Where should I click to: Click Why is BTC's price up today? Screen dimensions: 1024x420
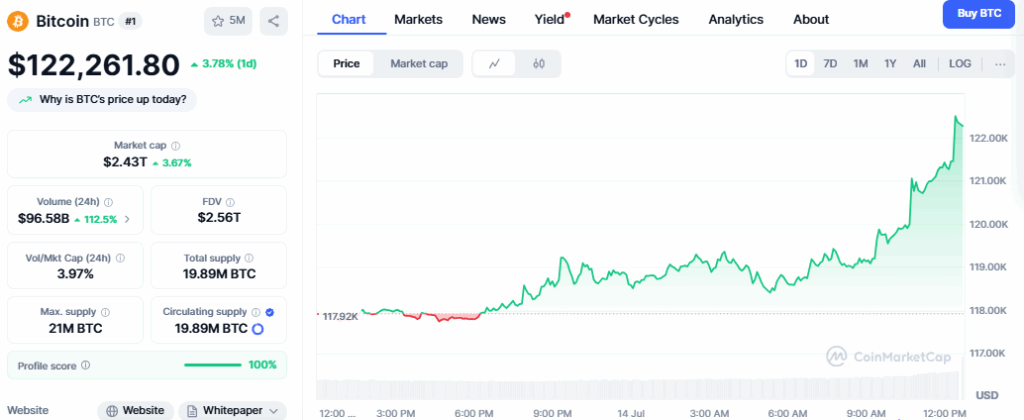(x=101, y=100)
